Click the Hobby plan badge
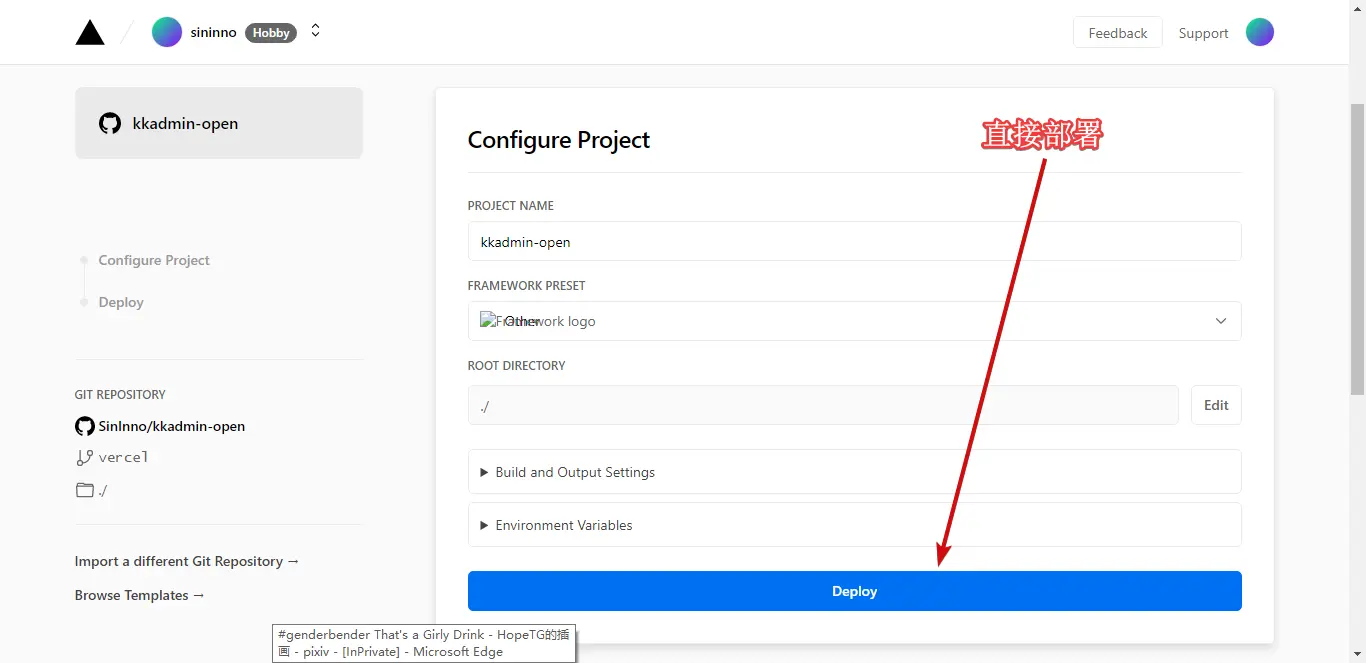 pyautogui.click(x=271, y=33)
